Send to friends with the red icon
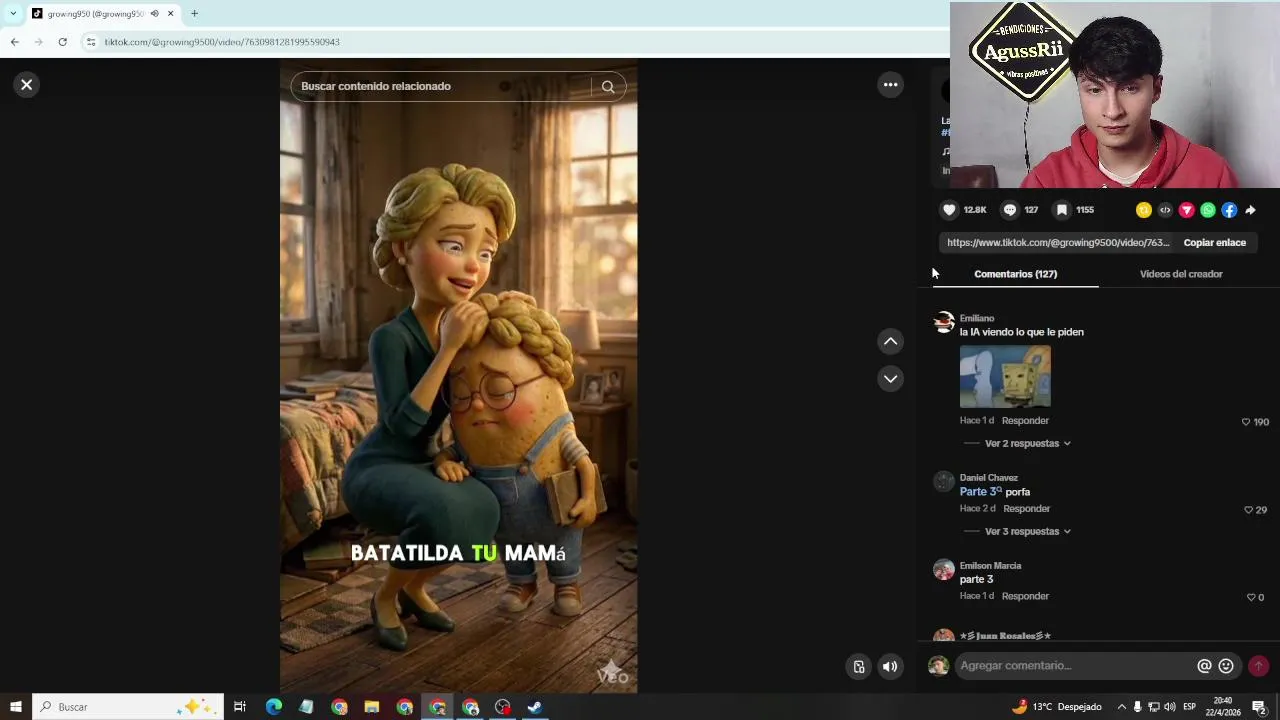 pyautogui.click(x=1187, y=210)
